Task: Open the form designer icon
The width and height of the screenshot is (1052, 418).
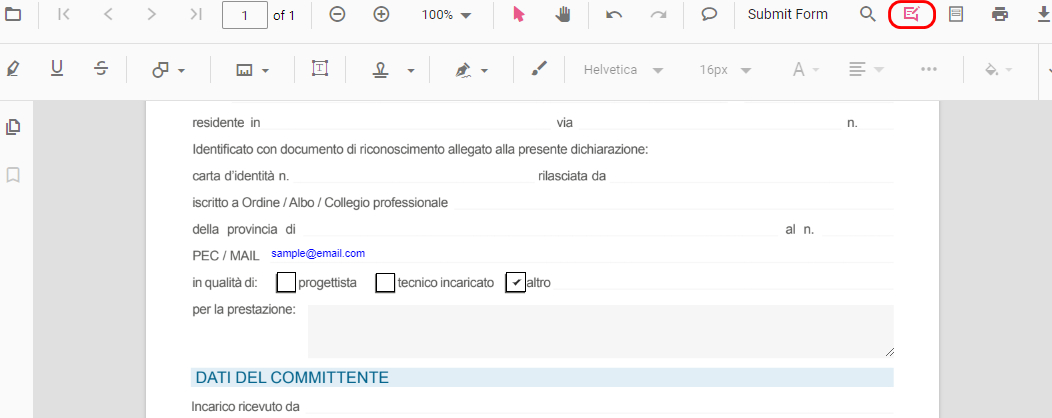Action: (955, 14)
